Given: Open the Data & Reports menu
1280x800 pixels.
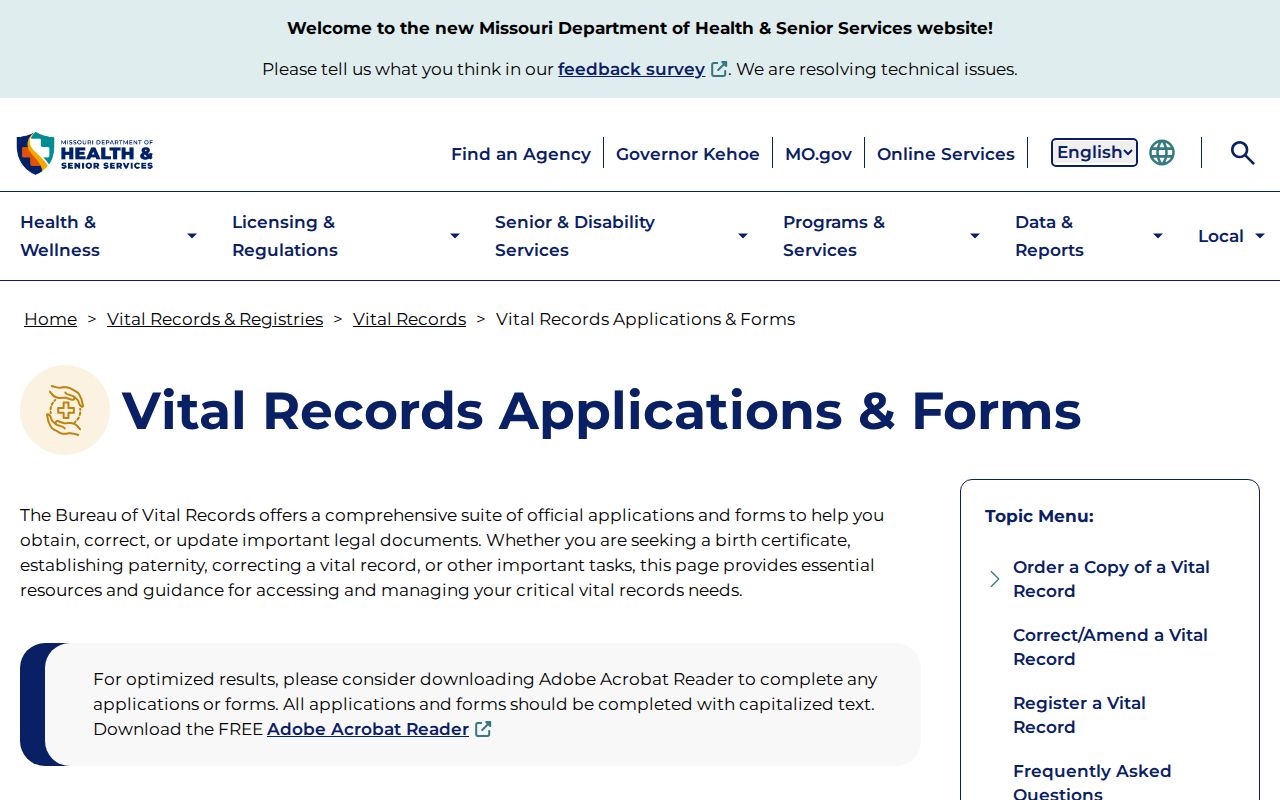Looking at the screenshot, I should point(1049,236).
